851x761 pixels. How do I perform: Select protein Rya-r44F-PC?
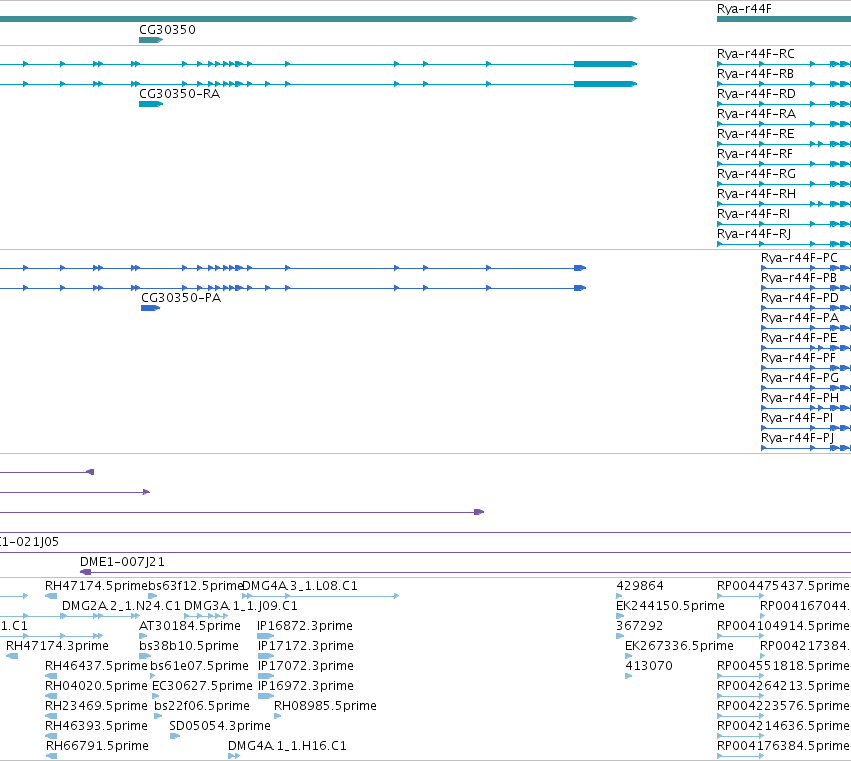(x=799, y=258)
